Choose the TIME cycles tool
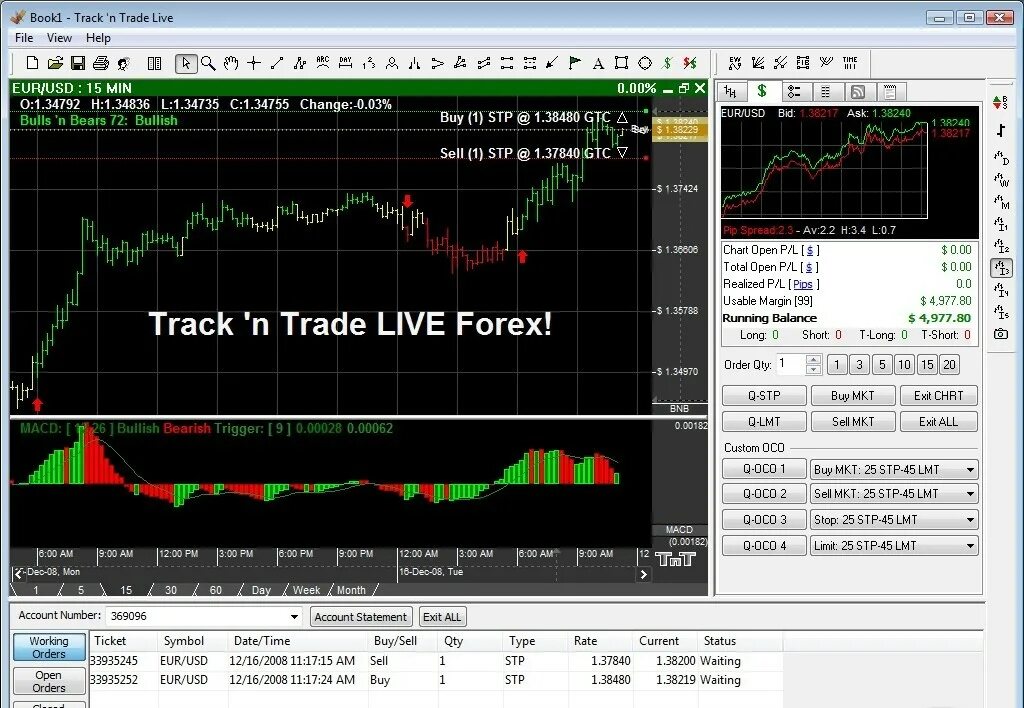The width and height of the screenshot is (1024, 708). (x=850, y=63)
